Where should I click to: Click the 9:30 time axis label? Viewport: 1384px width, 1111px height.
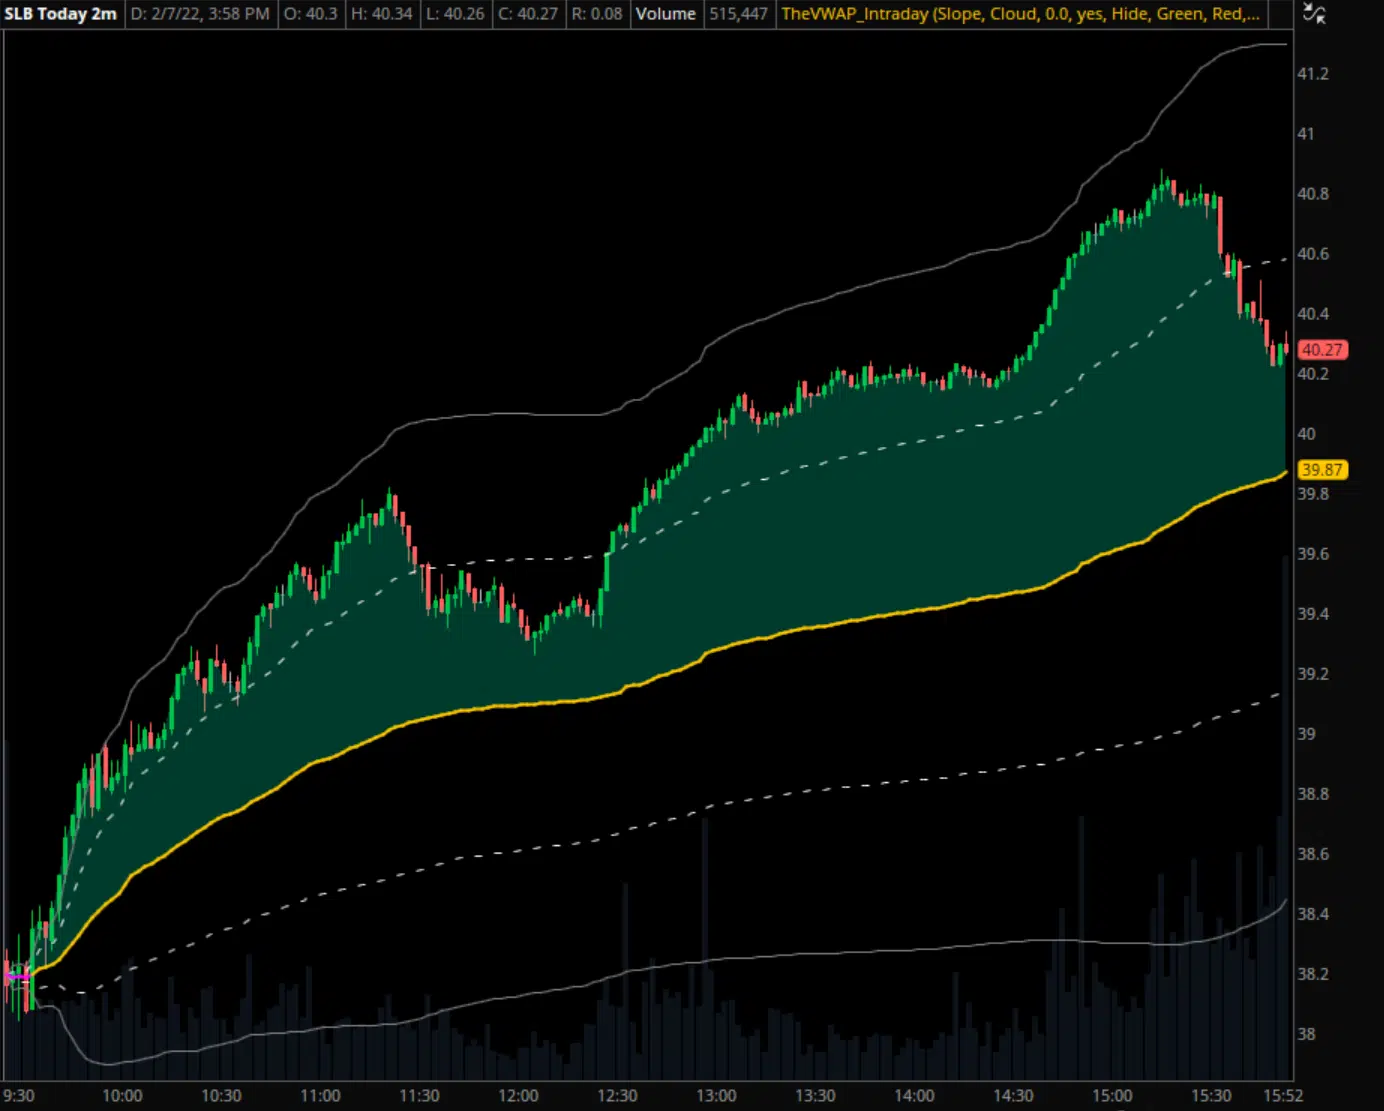point(18,1096)
